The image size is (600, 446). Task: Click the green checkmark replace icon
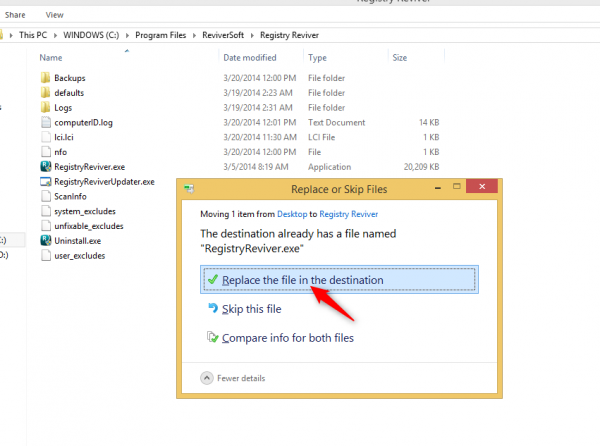pyautogui.click(x=213, y=280)
